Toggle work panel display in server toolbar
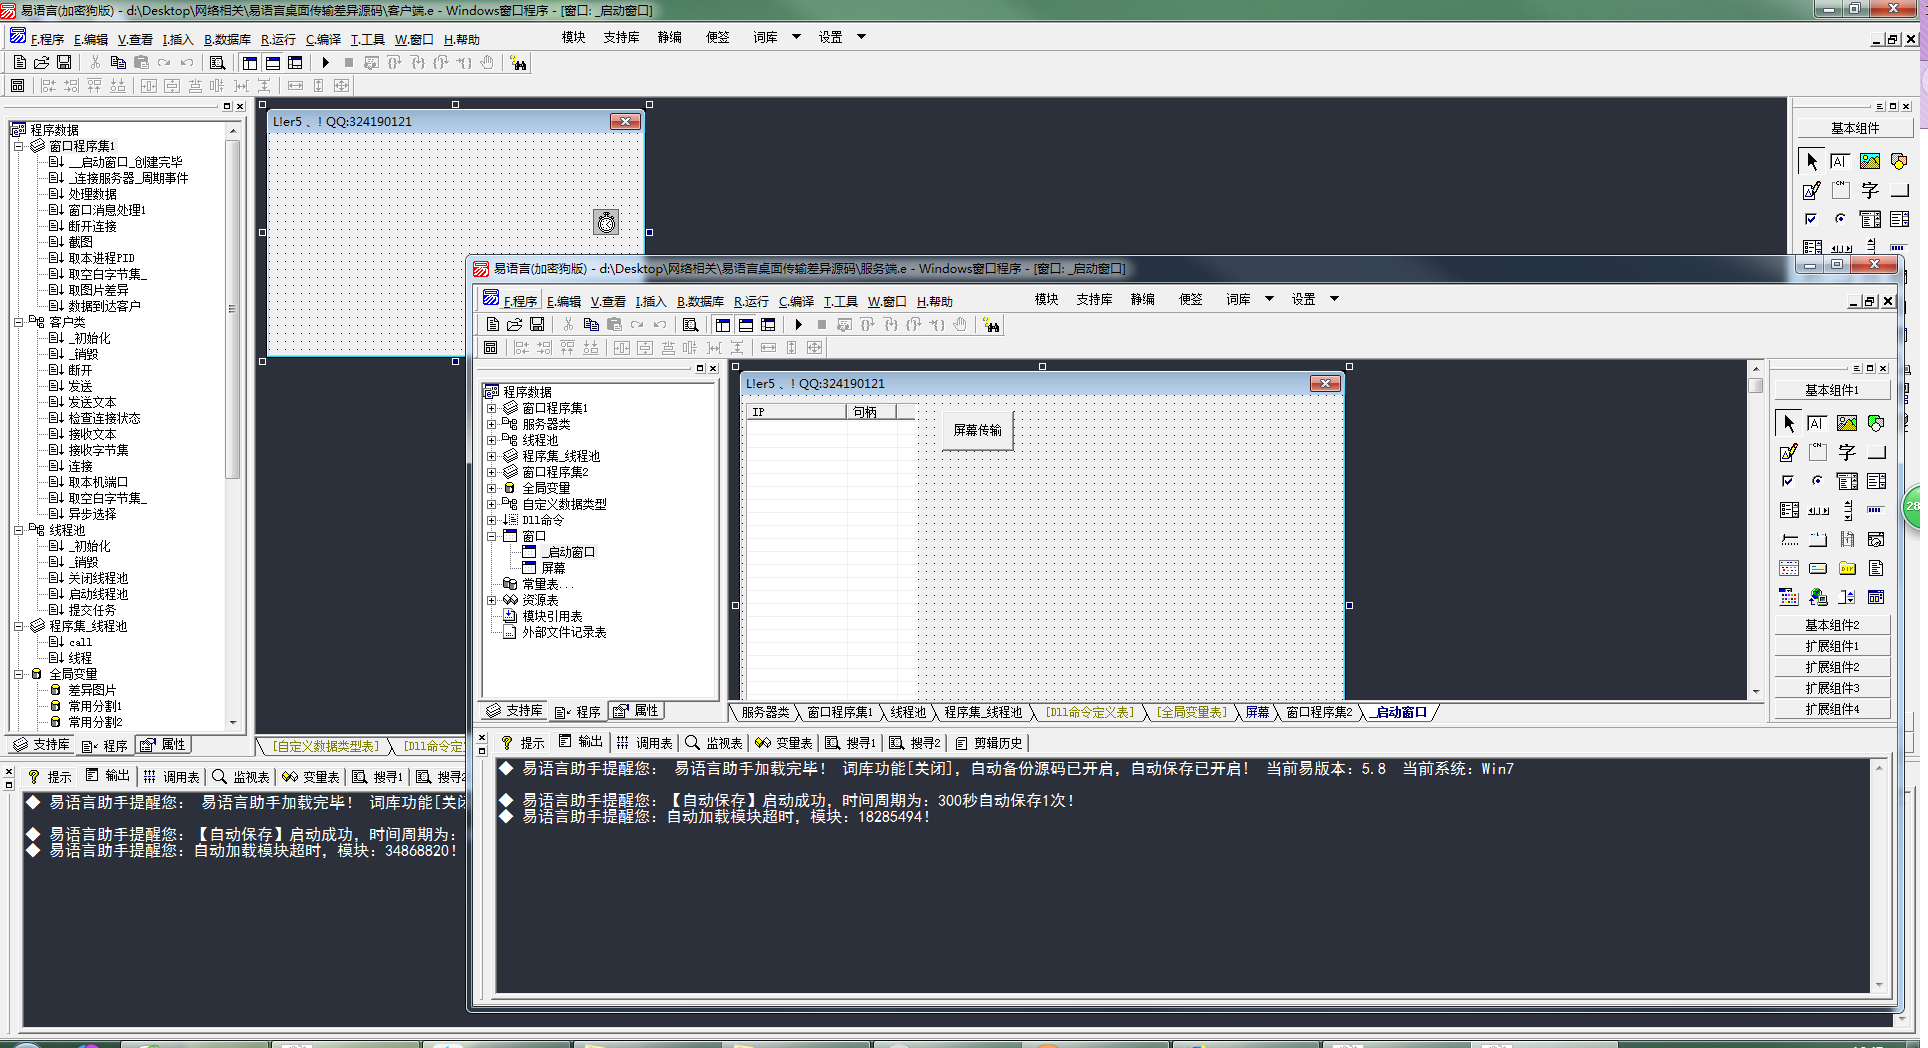 pyautogui.click(x=723, y=325)
